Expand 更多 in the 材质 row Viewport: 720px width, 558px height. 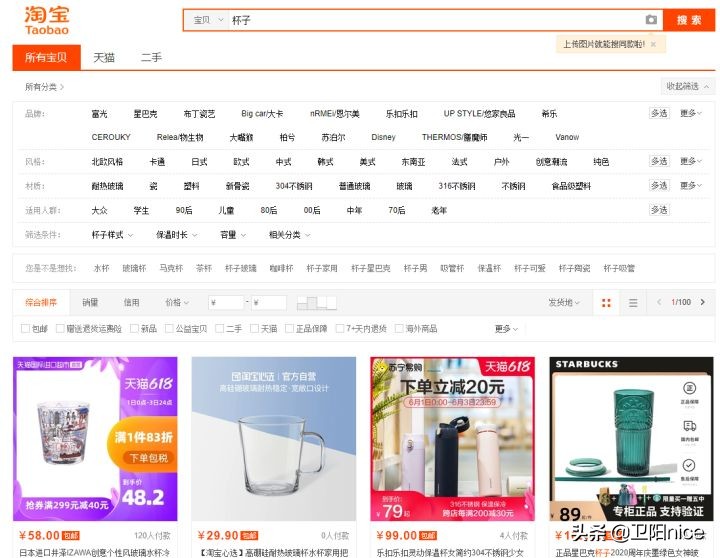691,186
